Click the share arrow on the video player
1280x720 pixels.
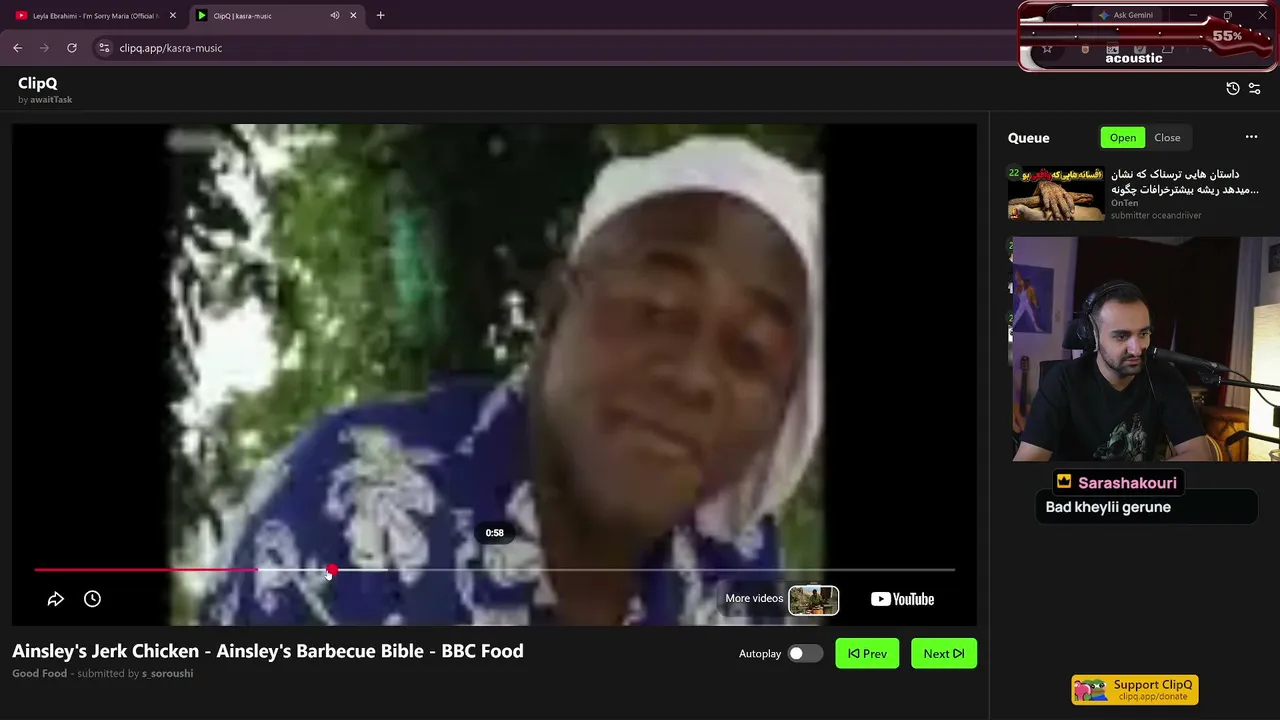click(56, 599)
